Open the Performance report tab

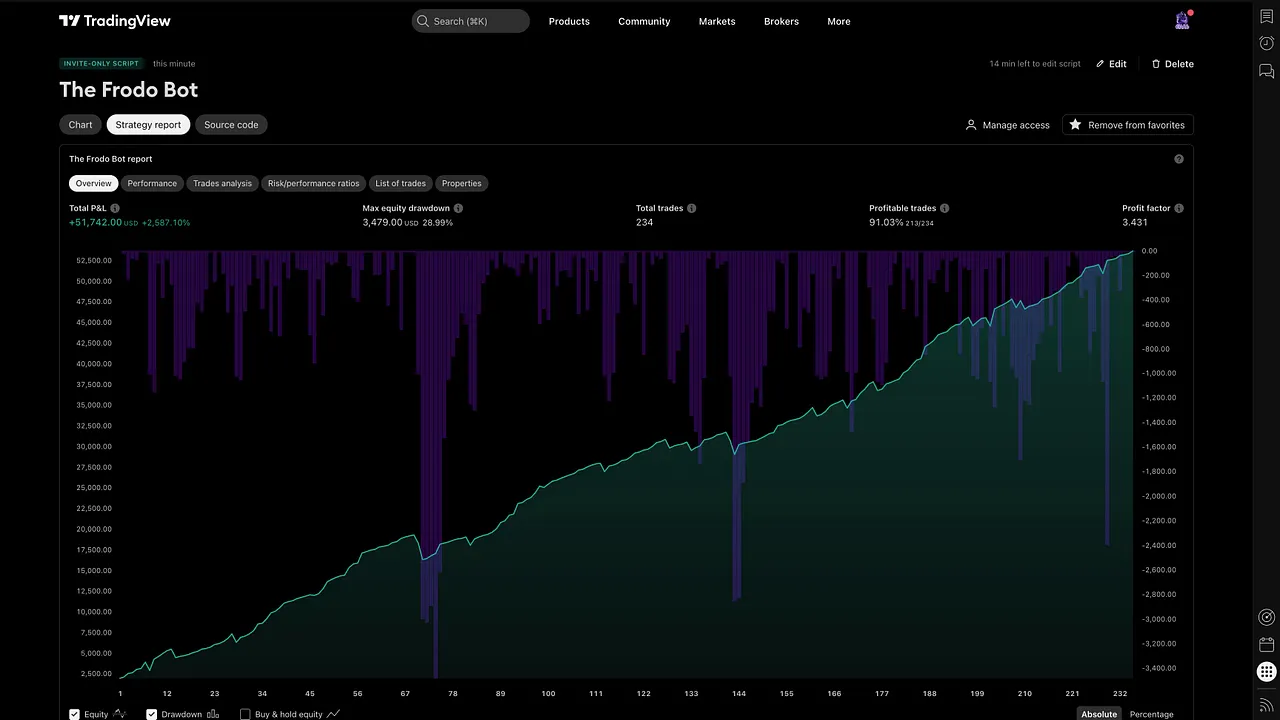[152, 183]
